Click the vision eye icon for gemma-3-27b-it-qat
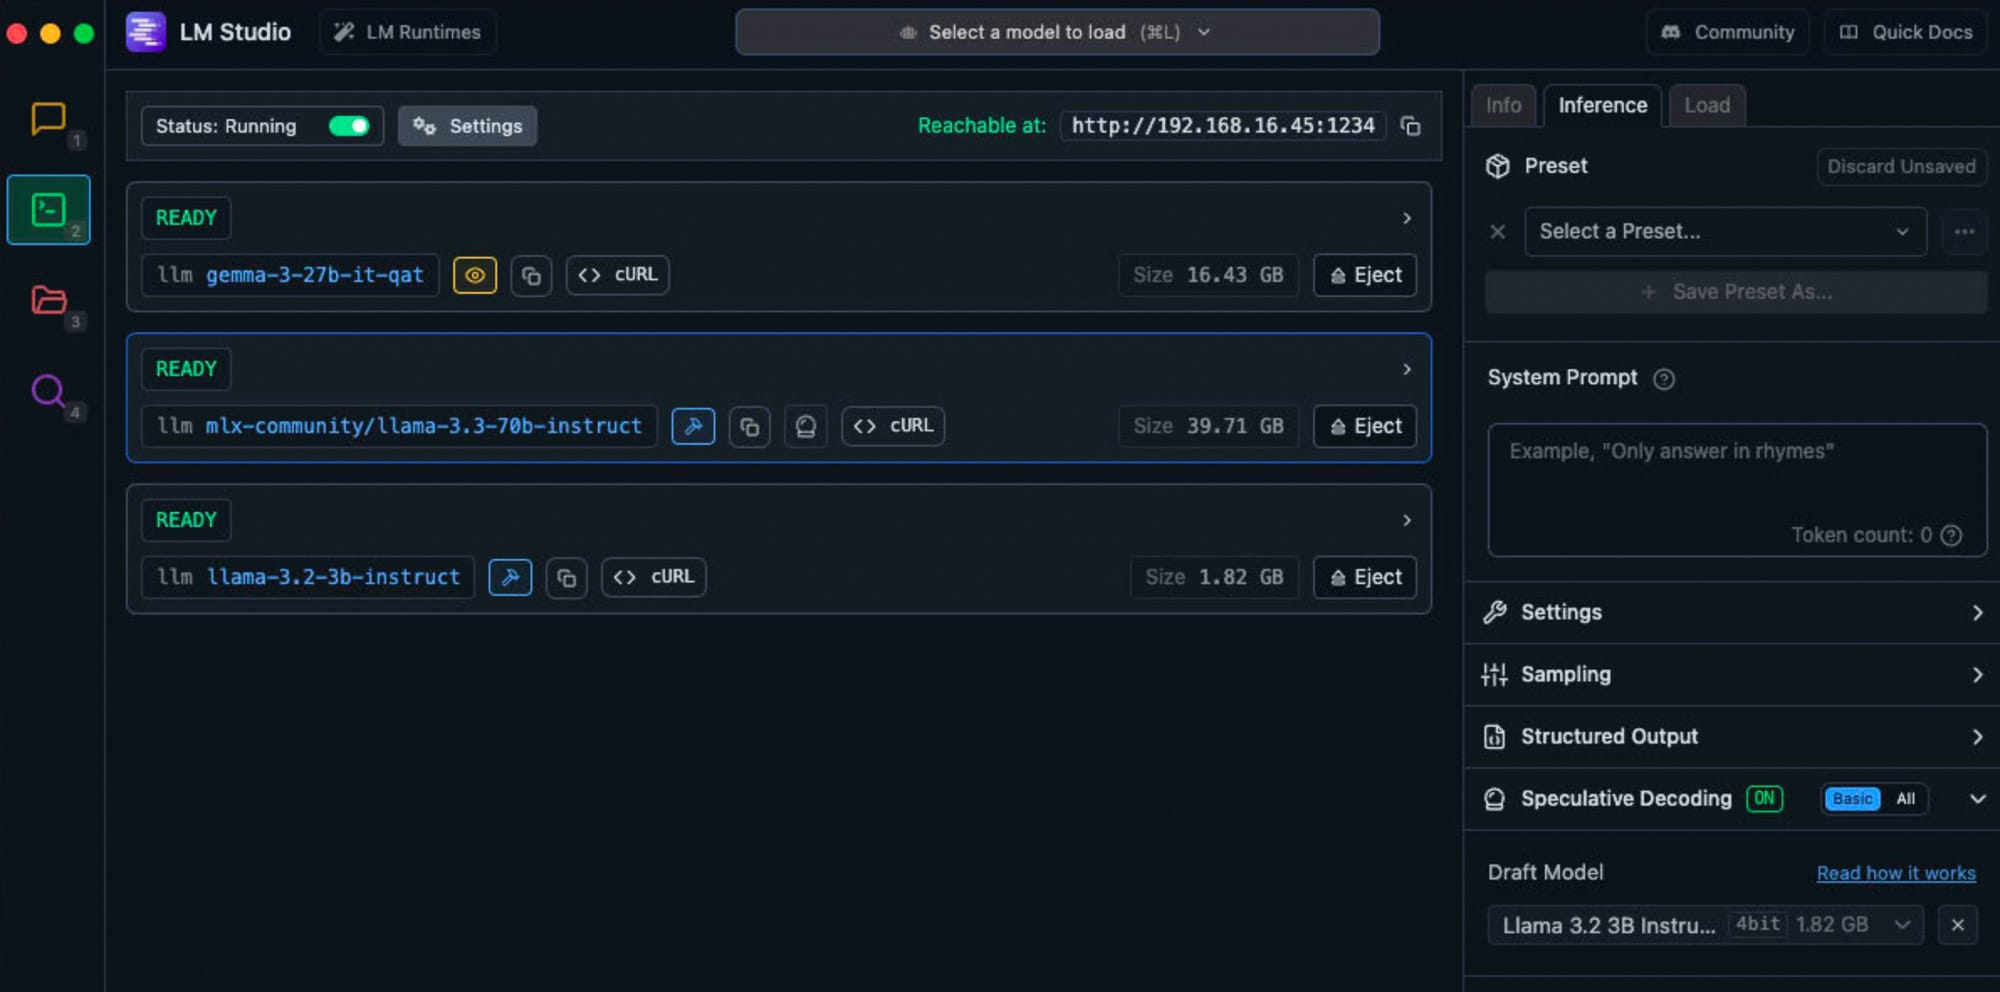 click(475, 275)
